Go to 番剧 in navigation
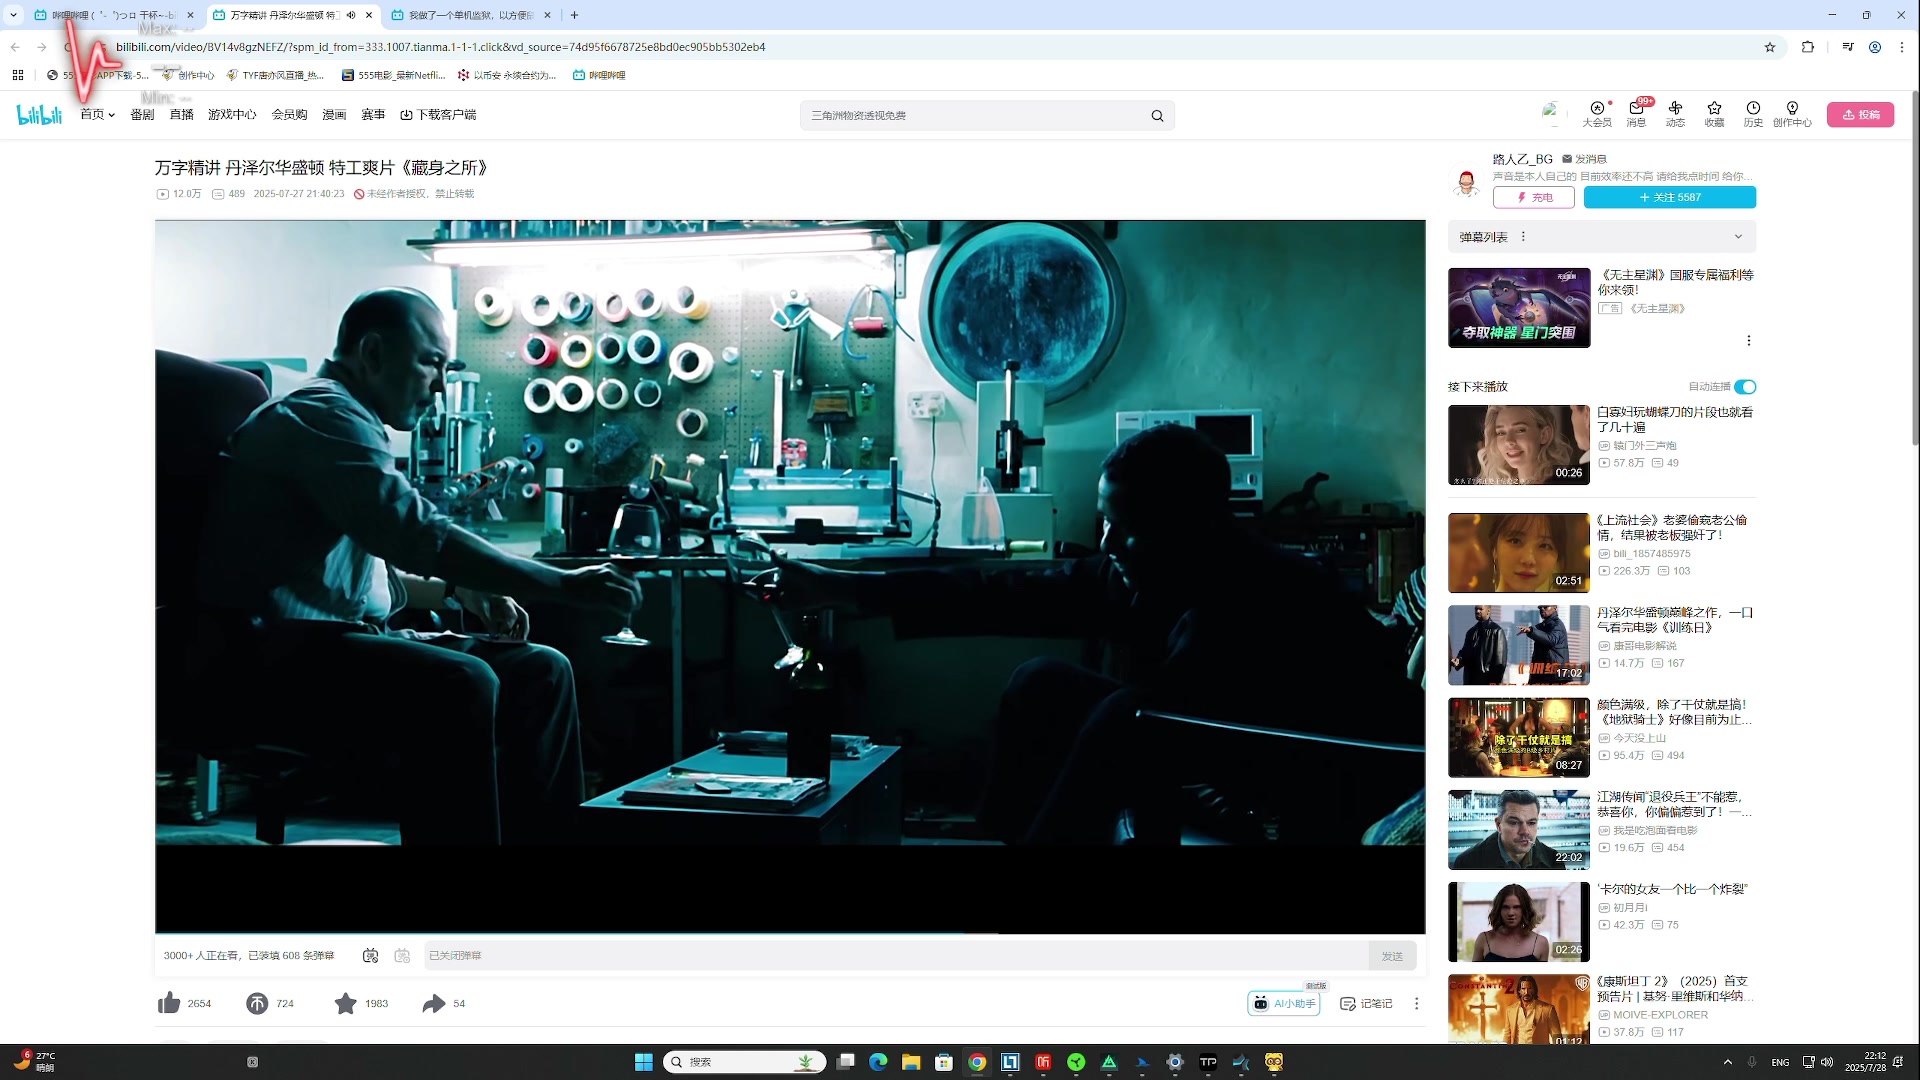Viewport: 1920px width, 1080px height. point(142,115)
